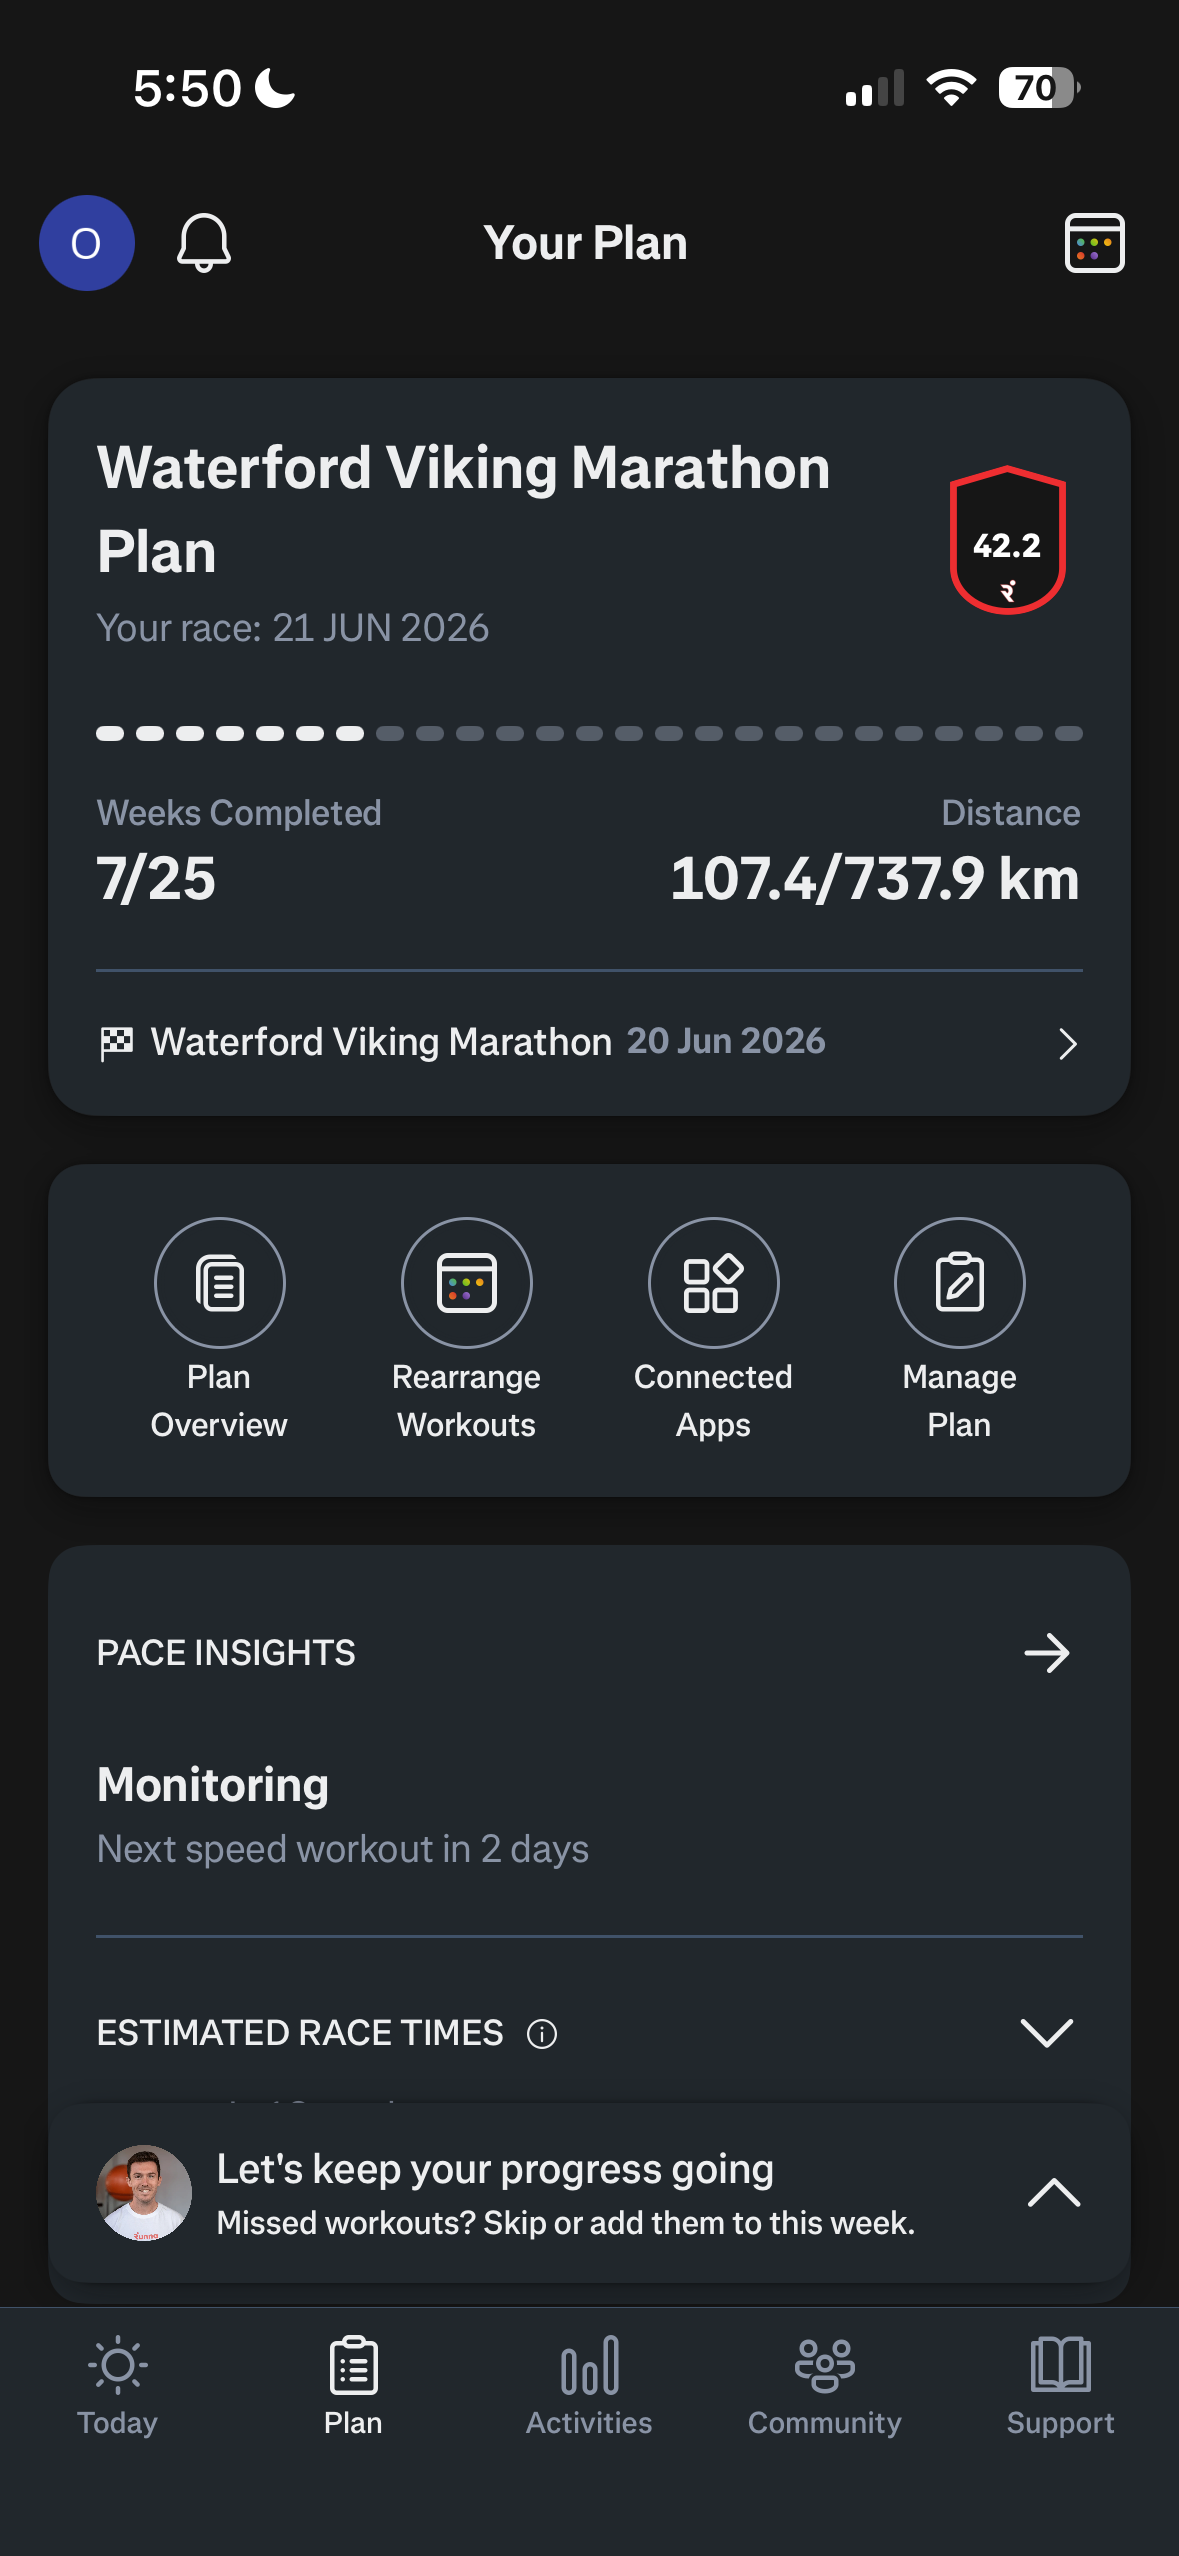Tap the 42.2 marathon badge
1179x2556 pixels.
tap(1007, 540)
